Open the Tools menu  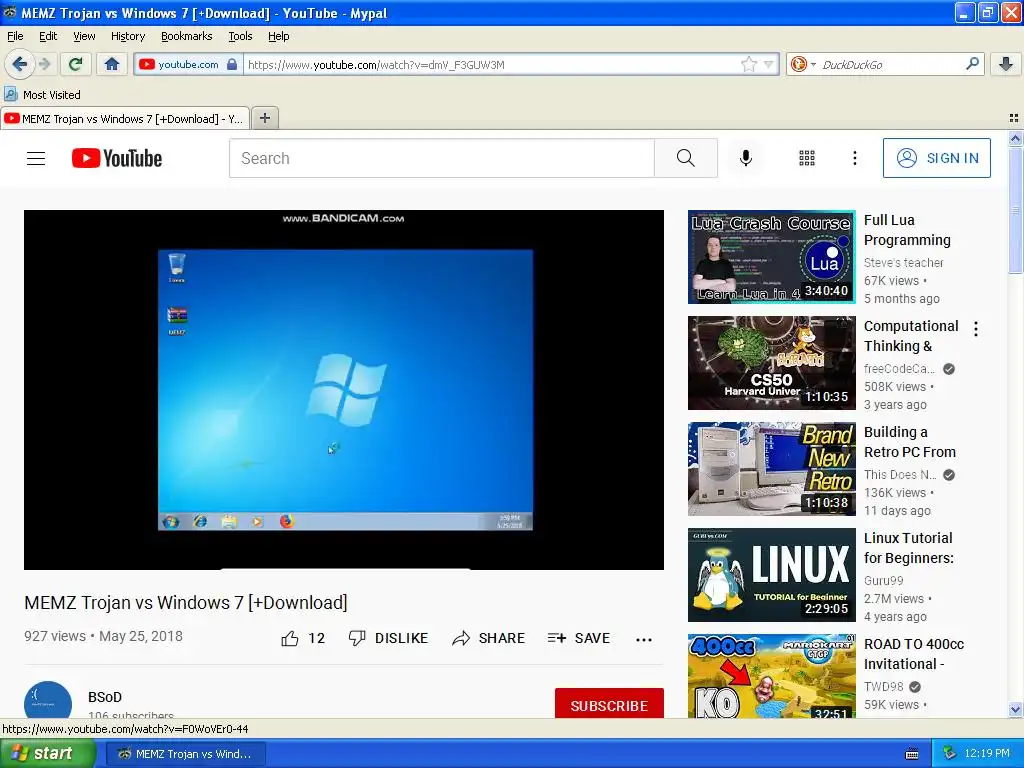pyautogui.click(x=240, y=36)
